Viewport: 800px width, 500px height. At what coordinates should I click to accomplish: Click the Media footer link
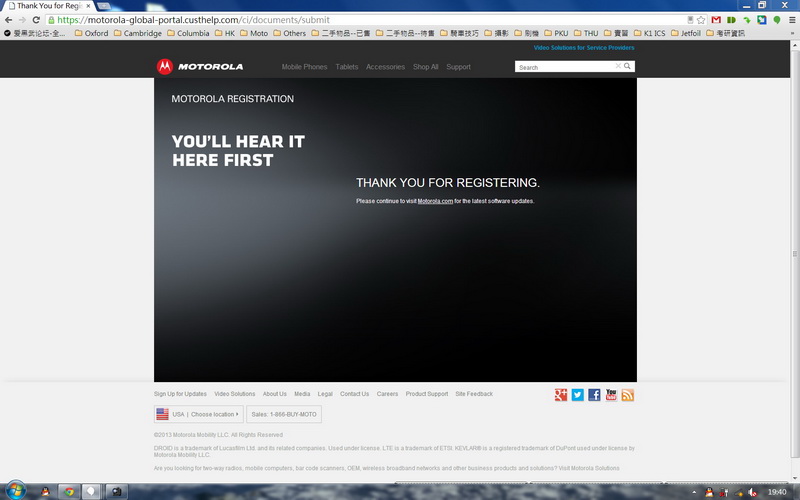coord(302,394)
